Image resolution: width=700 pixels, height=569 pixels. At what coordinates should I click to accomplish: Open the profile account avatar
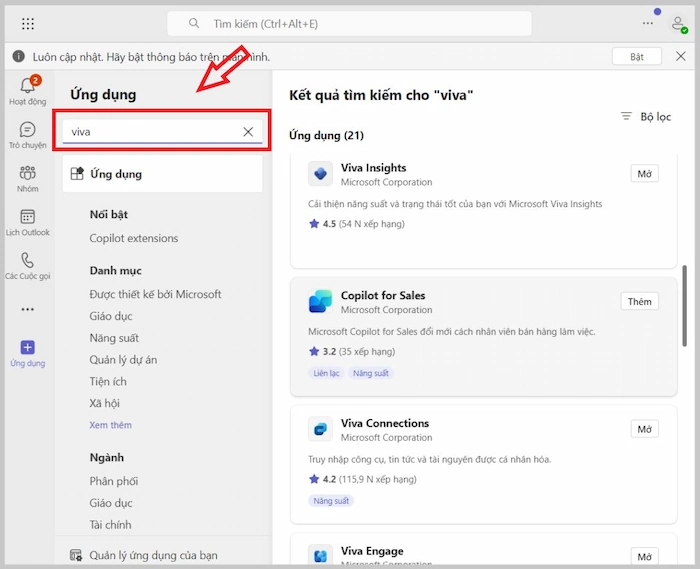(678, 24)
